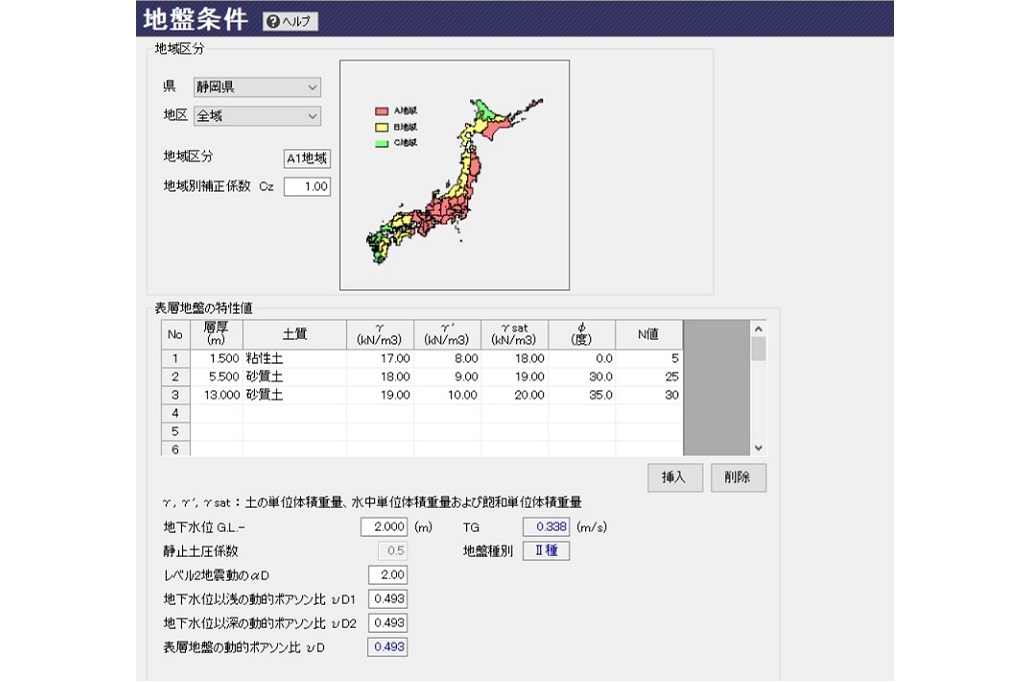Open the 県 prefecture dropdown
Image resolution: width=1024 pixels, height=682 pixels.
click(257, 87)
